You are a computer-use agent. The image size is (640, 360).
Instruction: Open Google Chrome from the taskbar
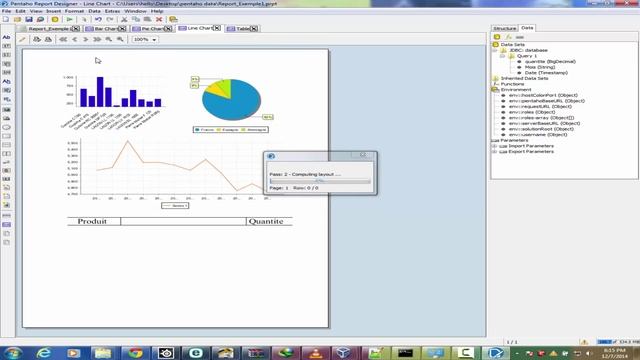click(135, 353)
